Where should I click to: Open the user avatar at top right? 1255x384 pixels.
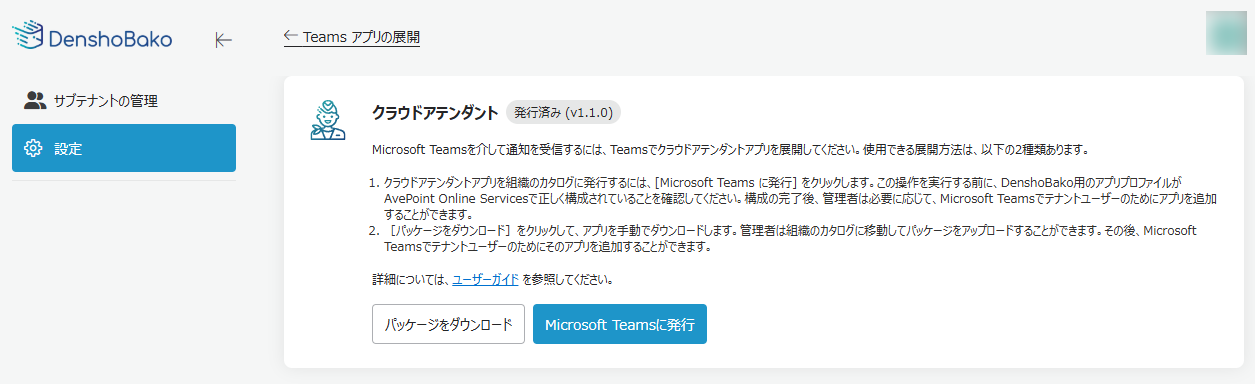click(1225, 33)
